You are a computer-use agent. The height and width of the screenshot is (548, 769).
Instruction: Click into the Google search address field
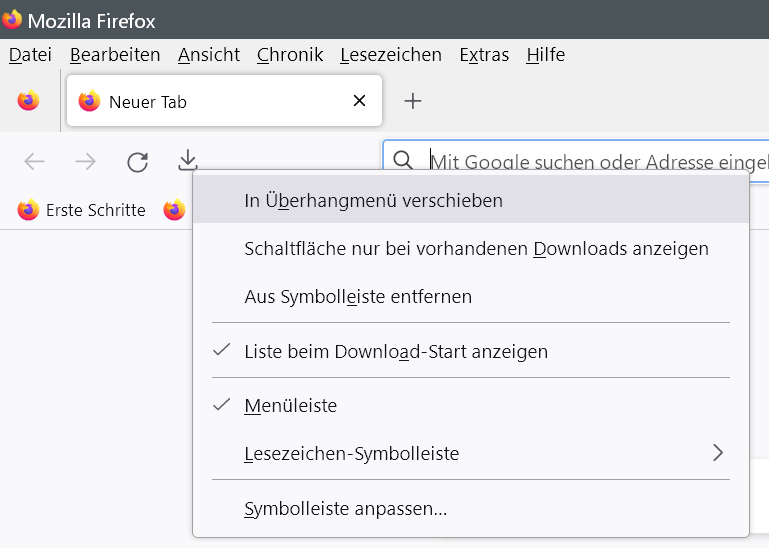click(x=597, y=161)
